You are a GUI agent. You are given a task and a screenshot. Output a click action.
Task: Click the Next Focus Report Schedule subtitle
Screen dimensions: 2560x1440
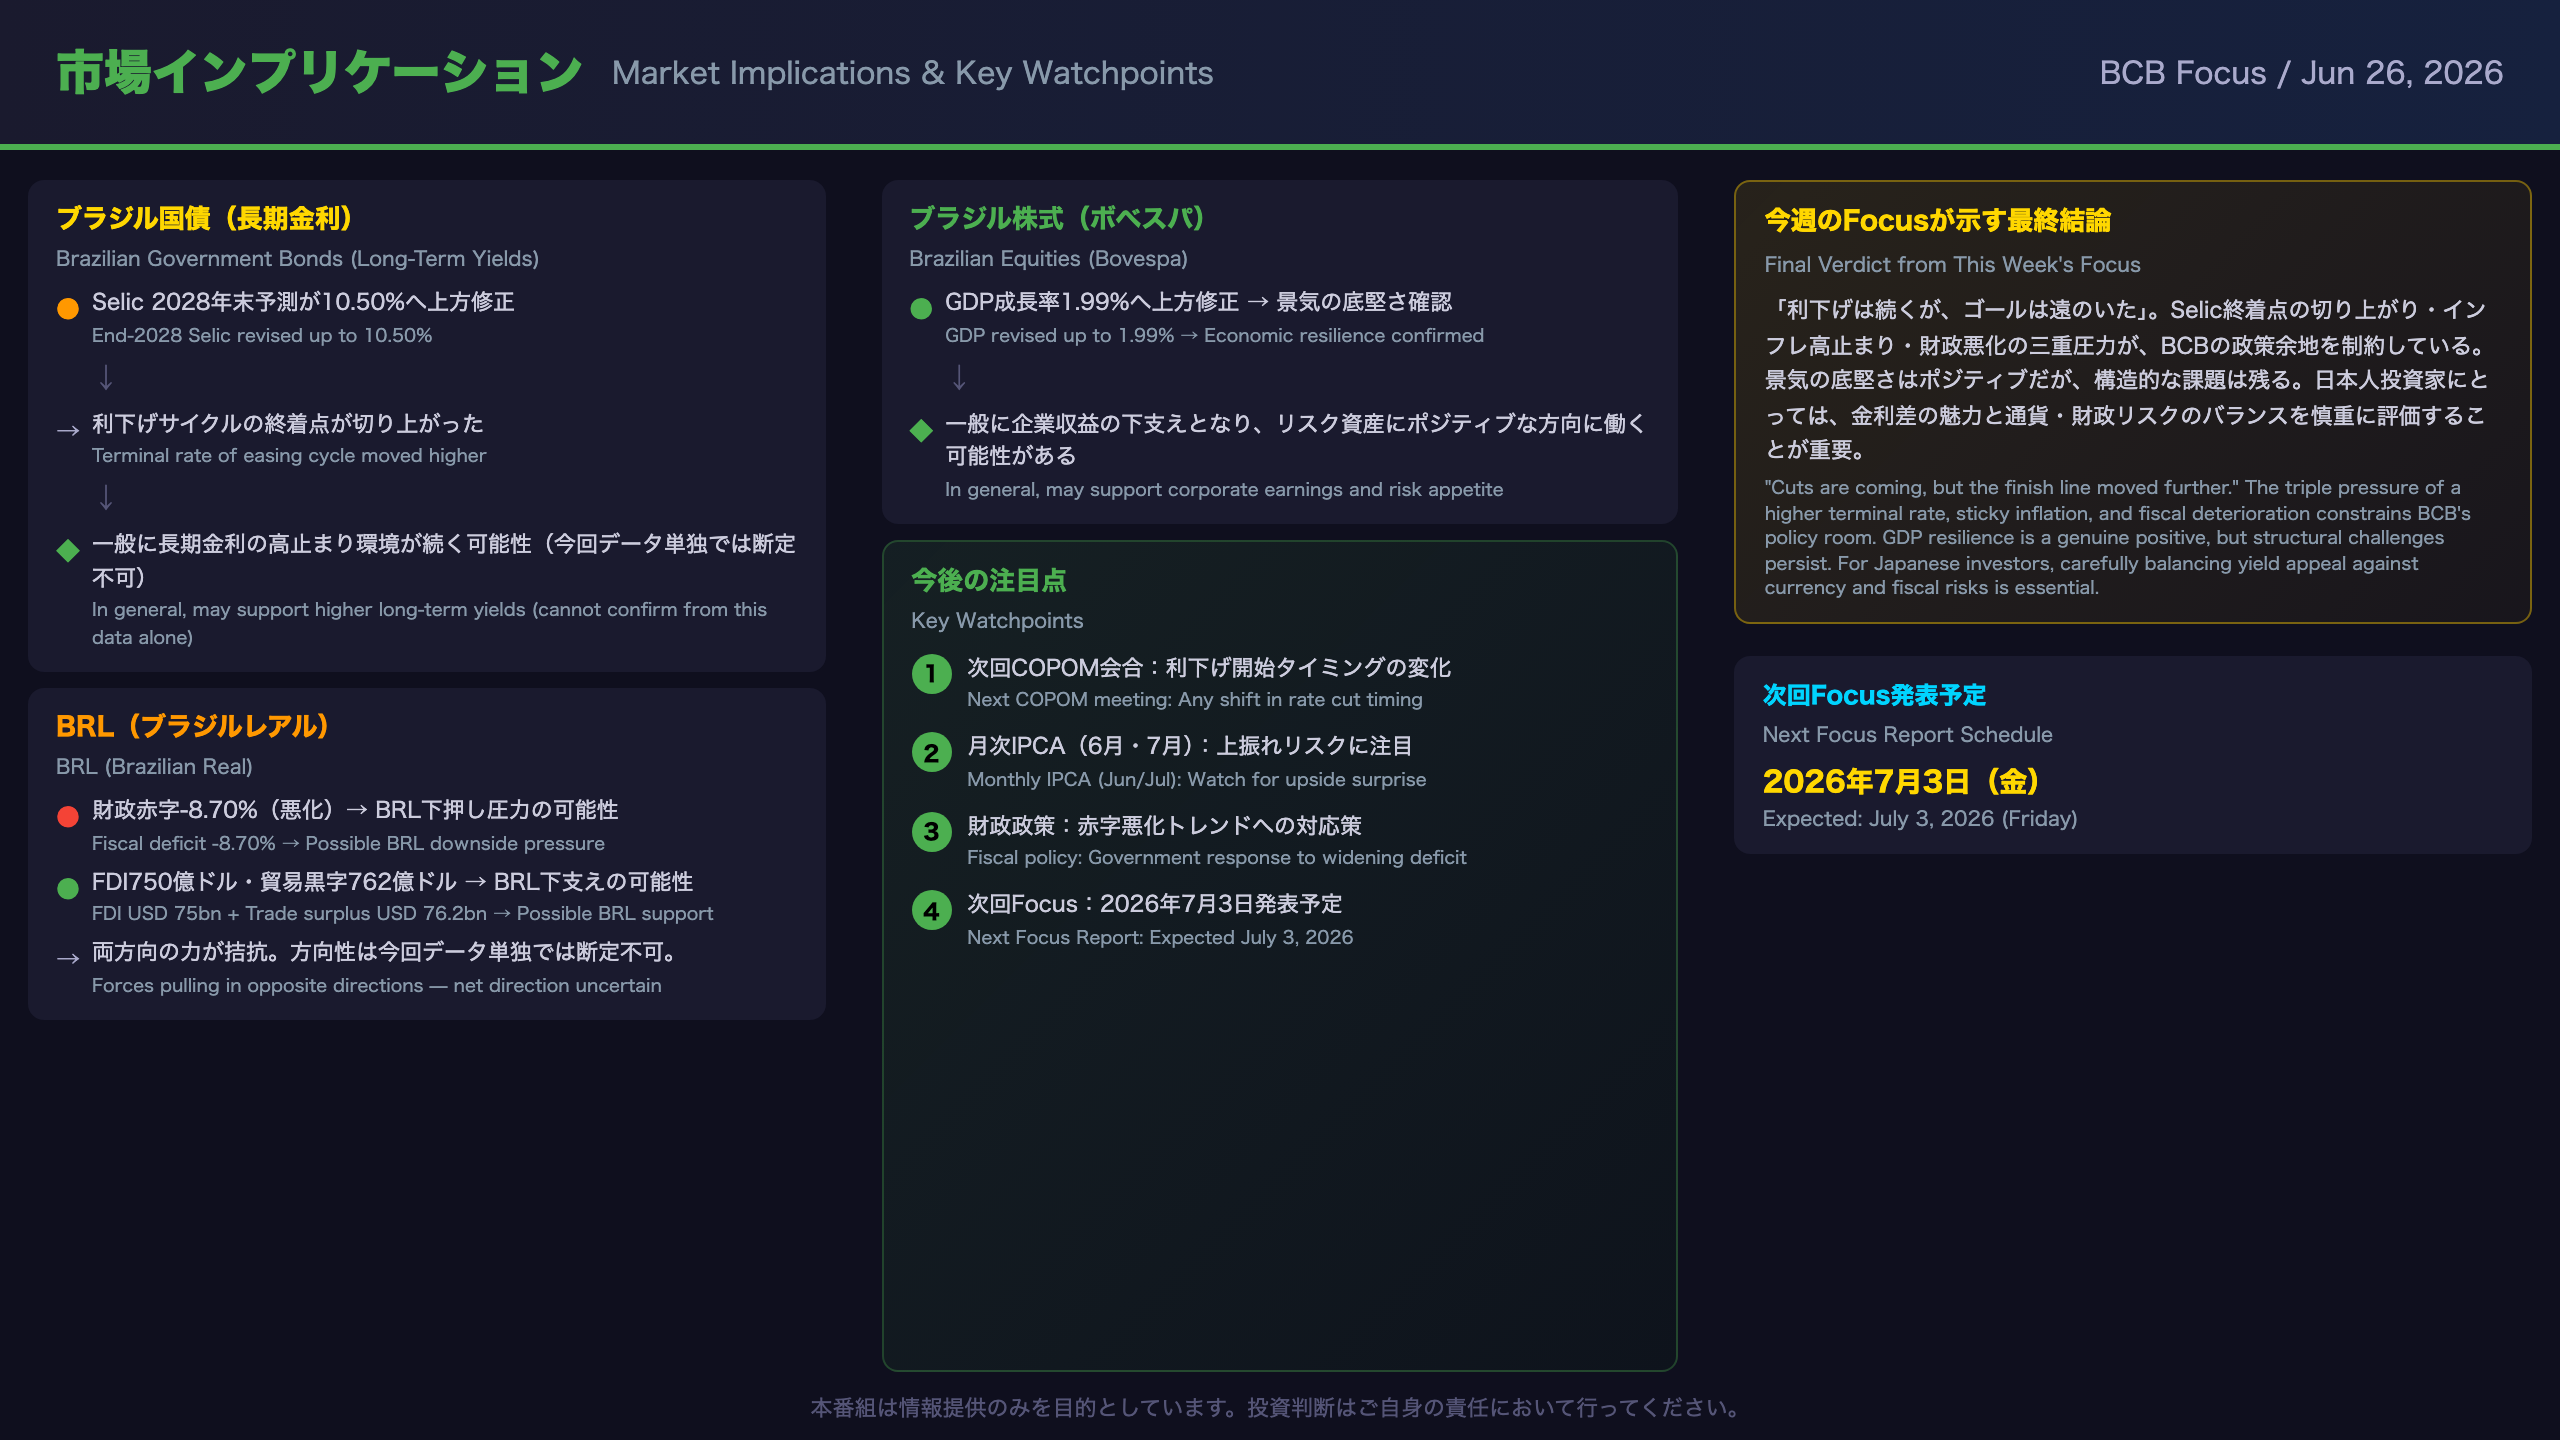click(1907, 735)
